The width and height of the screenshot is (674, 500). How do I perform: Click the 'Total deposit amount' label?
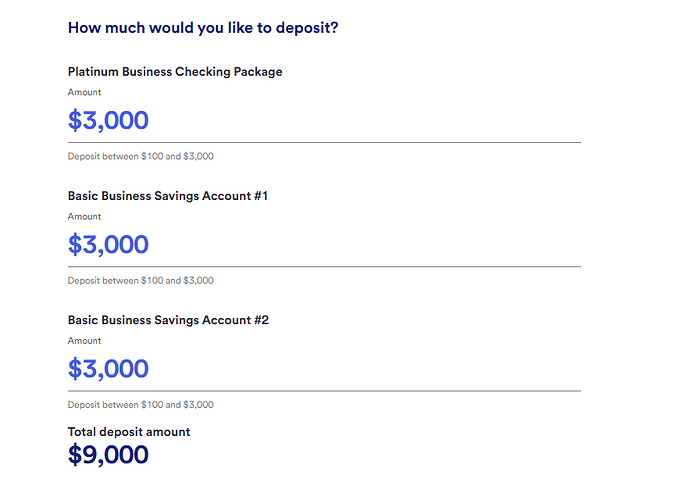coord(129,432)
